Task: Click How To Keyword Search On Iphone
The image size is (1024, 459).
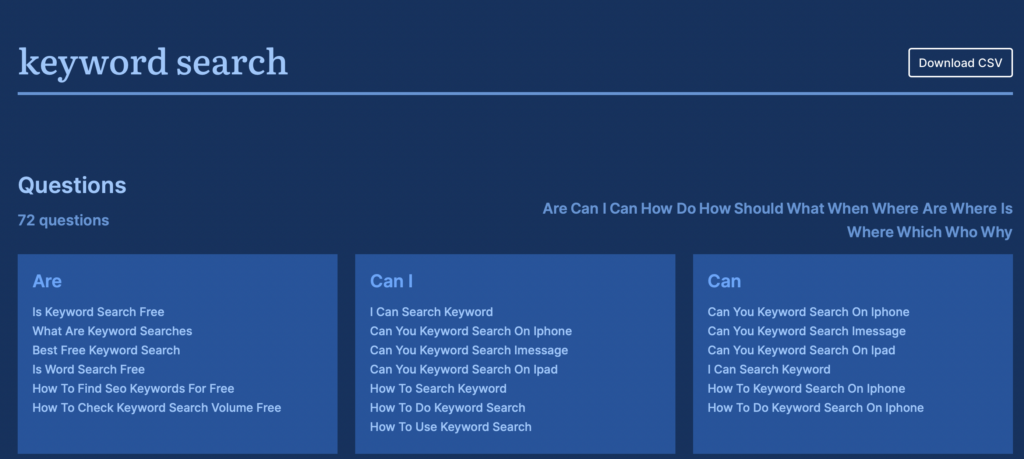Action: coord(807,388)
